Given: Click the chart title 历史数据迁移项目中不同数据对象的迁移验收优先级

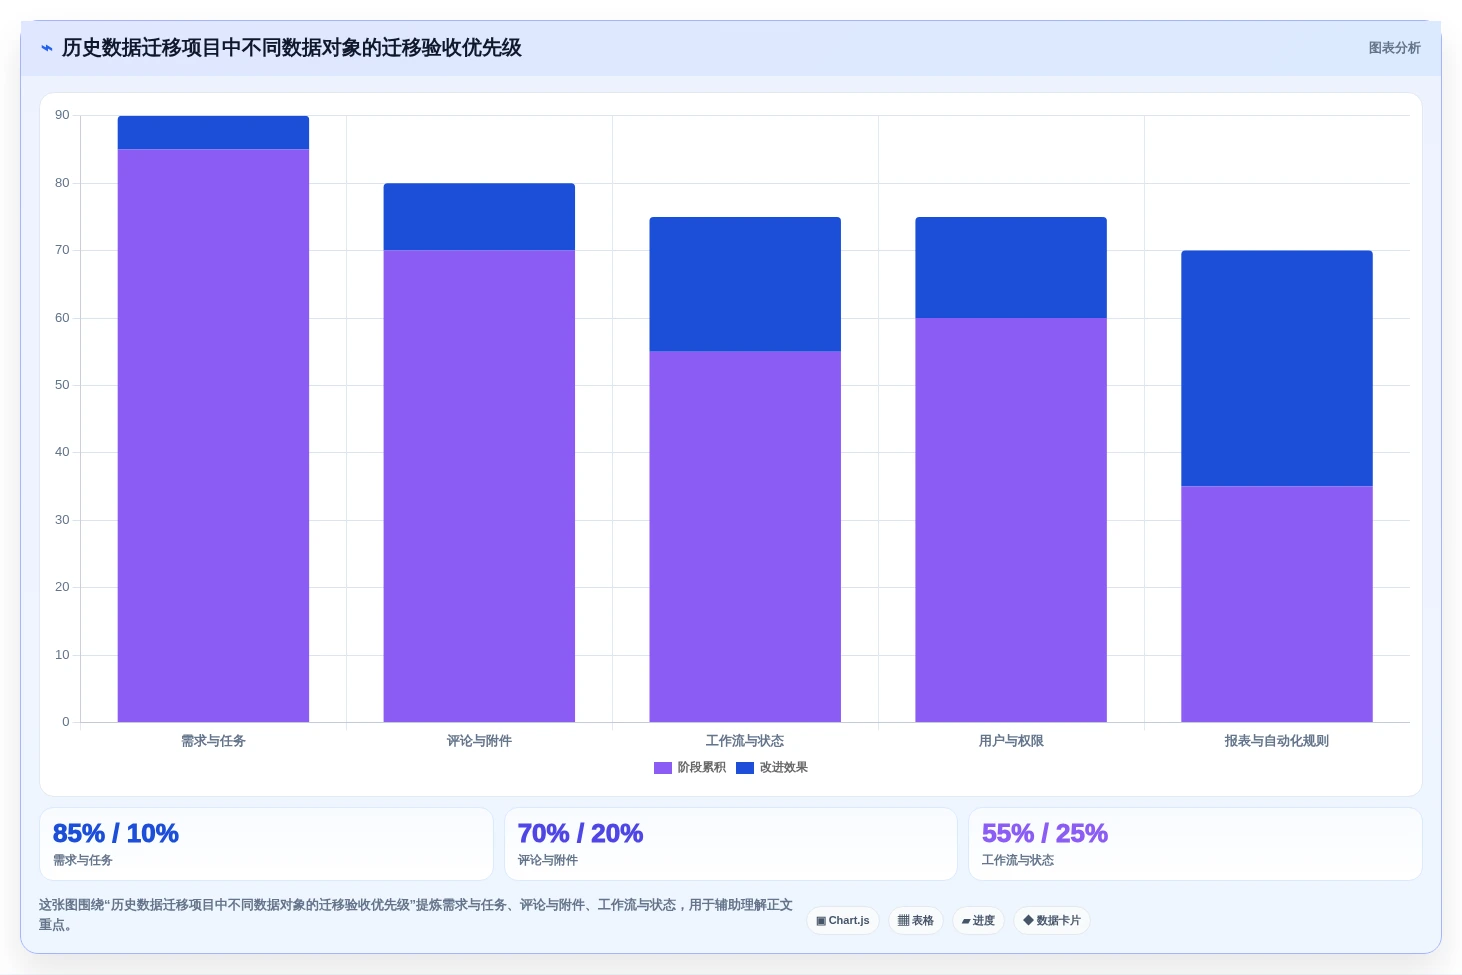Looking at the screenshot, I should 292,48.
